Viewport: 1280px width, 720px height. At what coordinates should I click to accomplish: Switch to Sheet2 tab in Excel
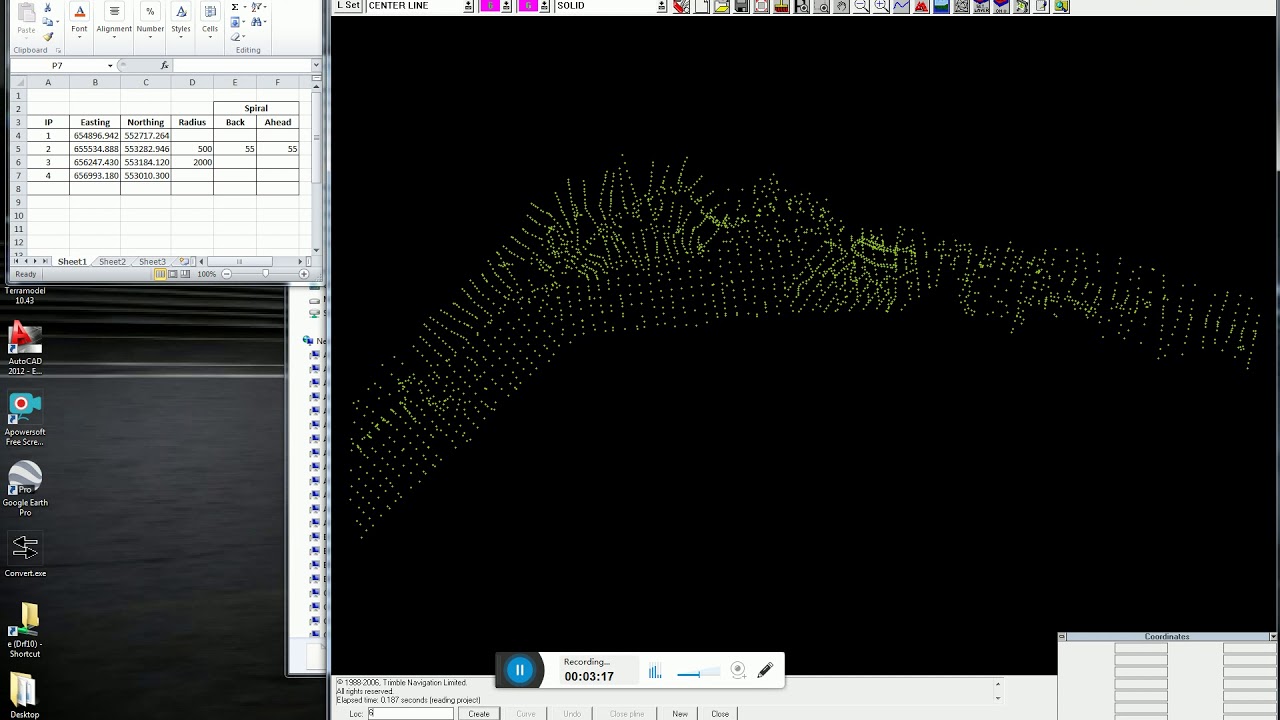pos(112,262)
